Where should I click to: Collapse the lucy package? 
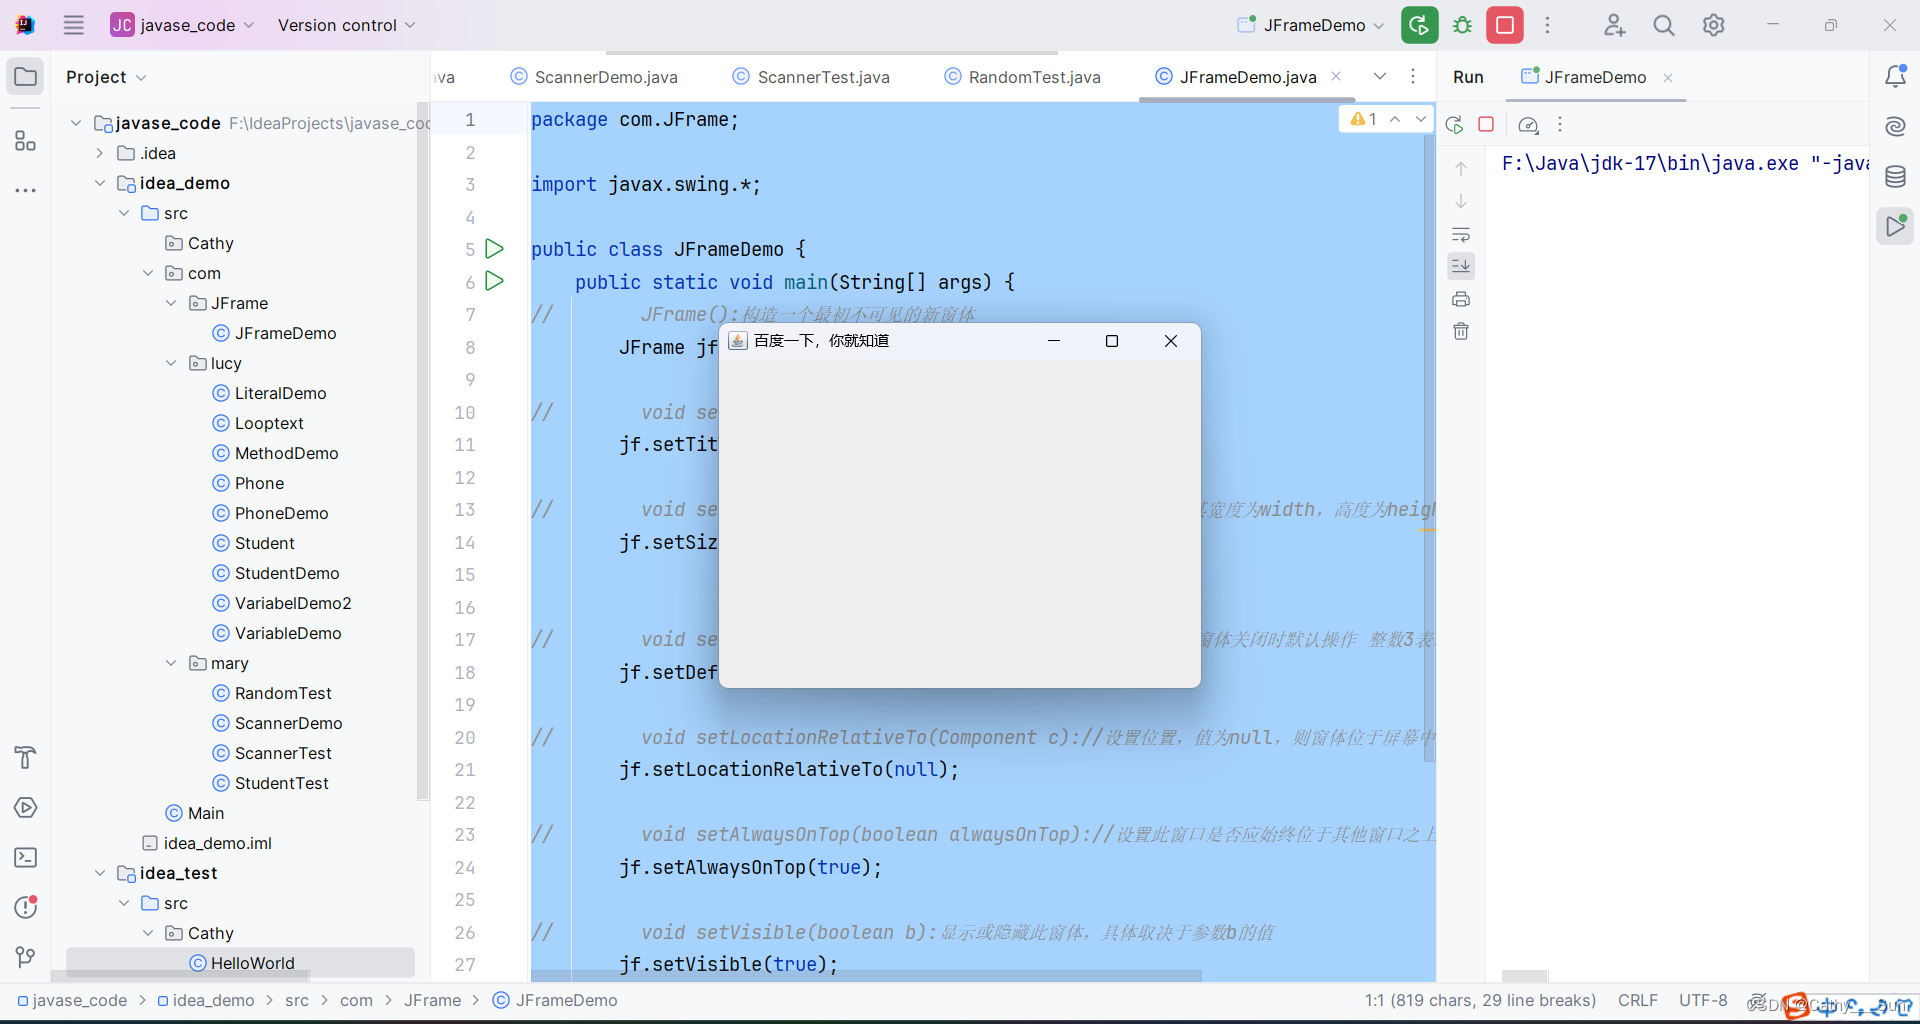point(171,363)
